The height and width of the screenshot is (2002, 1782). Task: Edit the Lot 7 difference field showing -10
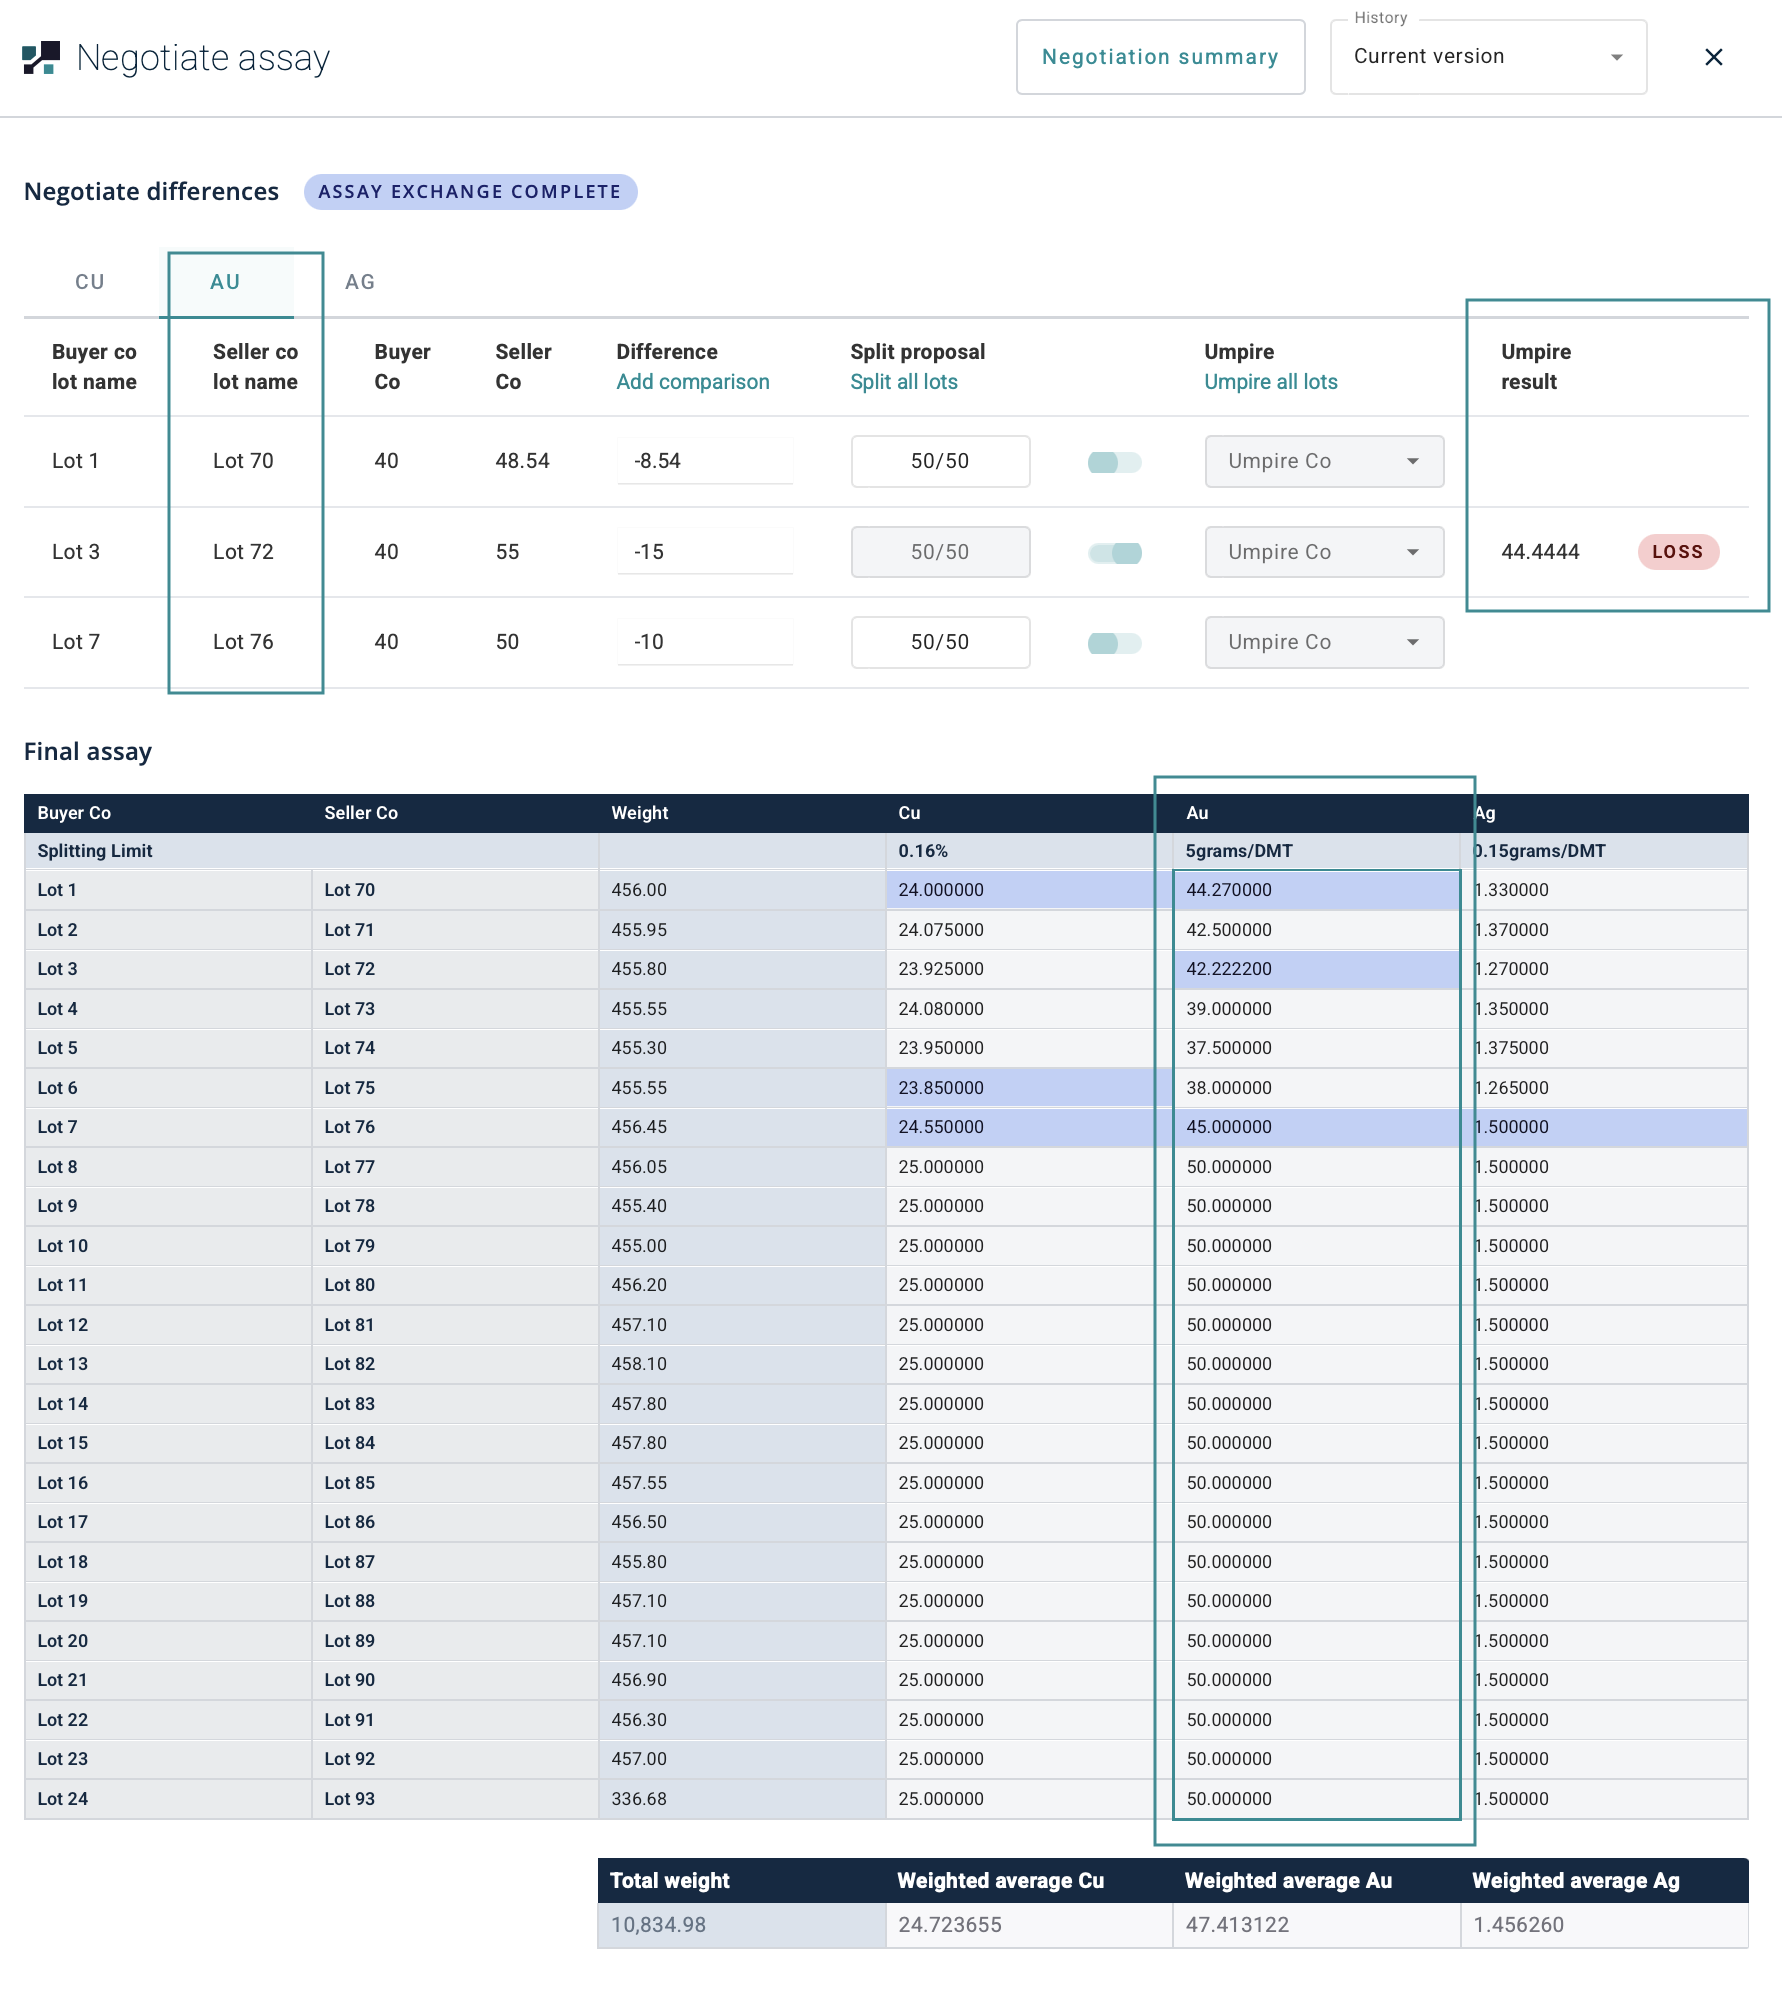coord(704,643)
